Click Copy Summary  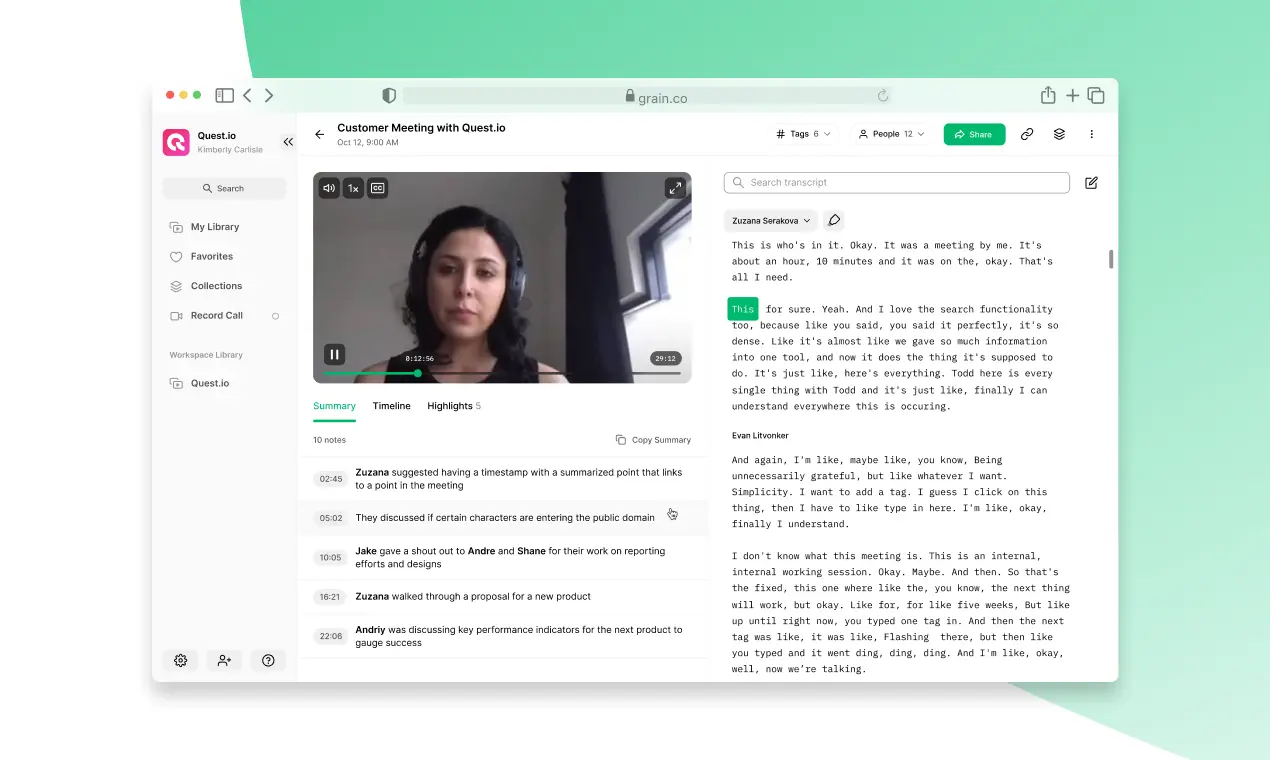pos(653,440)
